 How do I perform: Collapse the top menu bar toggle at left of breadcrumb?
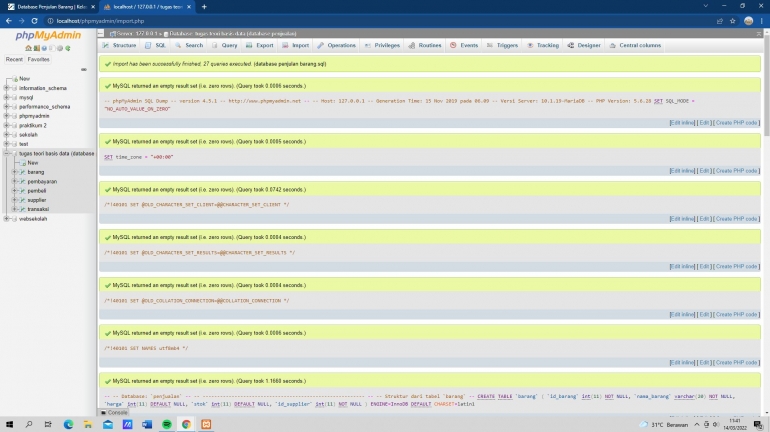click(101, 33)
